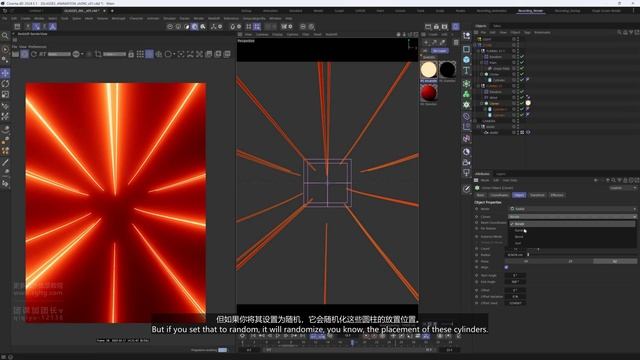Click the search icon in Attributes manager header
The height and width of the screenshot is (360, 640).
[x=613, y=180]
